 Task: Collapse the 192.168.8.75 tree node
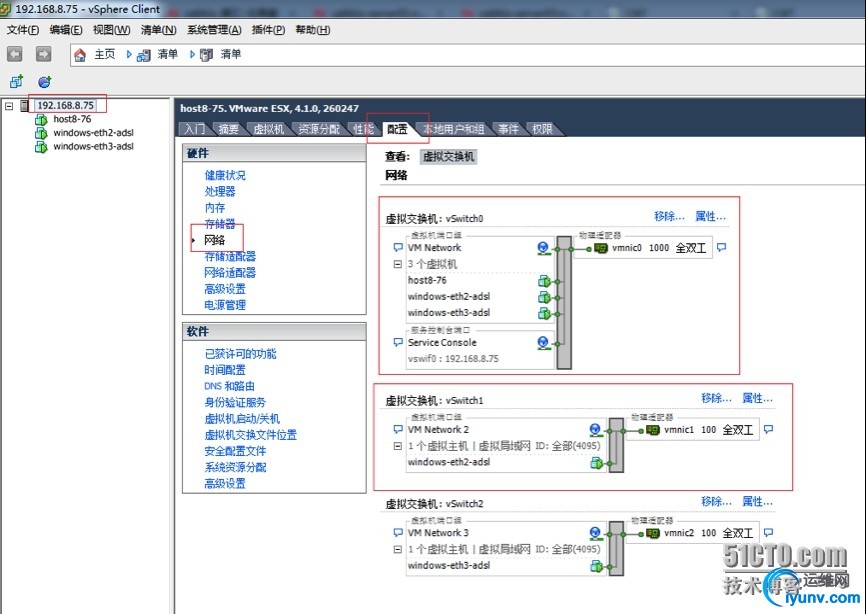pyautogui.click(x=9, y=105)
